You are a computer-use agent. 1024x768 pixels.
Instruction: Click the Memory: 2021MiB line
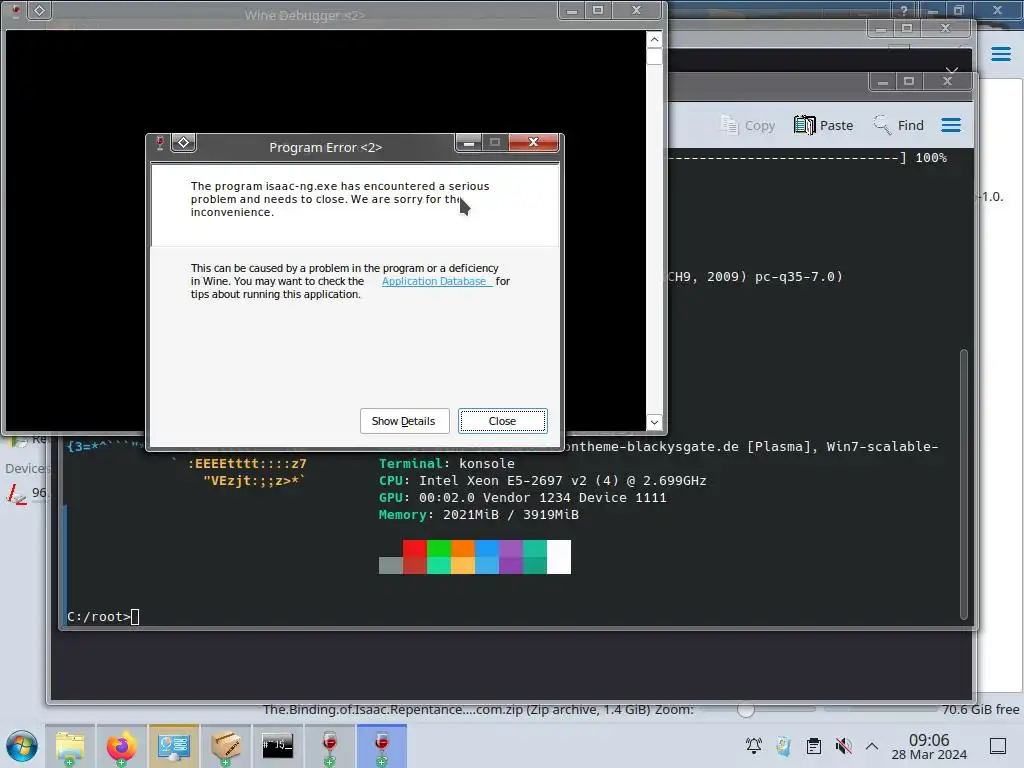pyautogui.click(x=479, y=515)
